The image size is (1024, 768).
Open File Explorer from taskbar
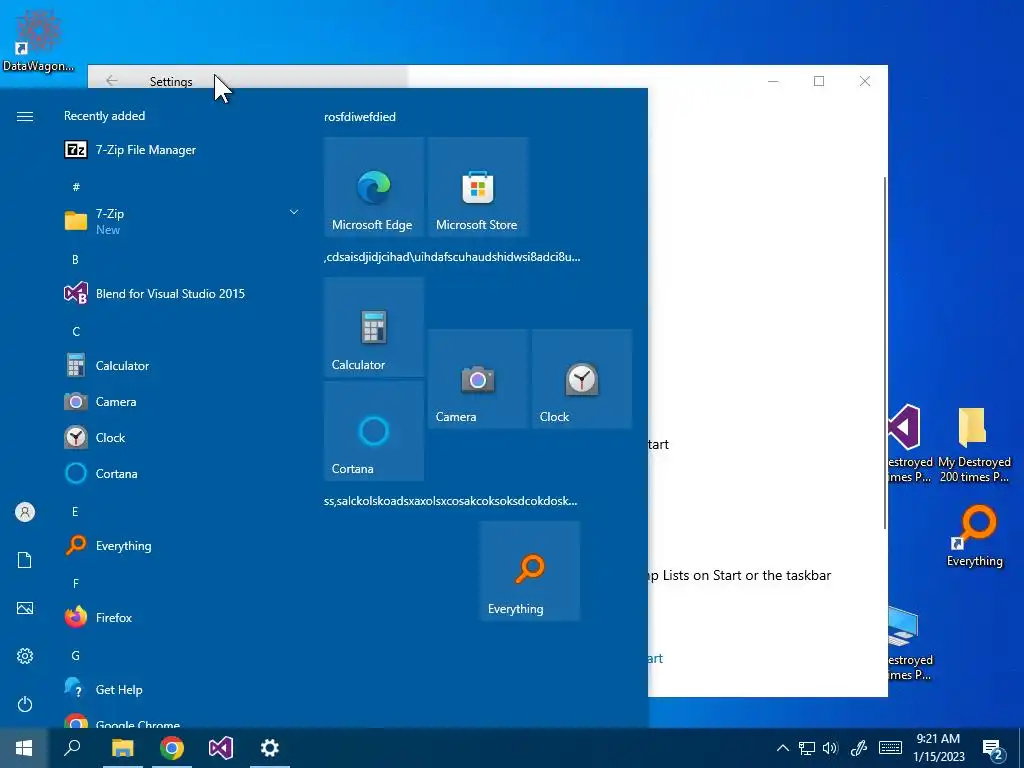click(122, 748)
